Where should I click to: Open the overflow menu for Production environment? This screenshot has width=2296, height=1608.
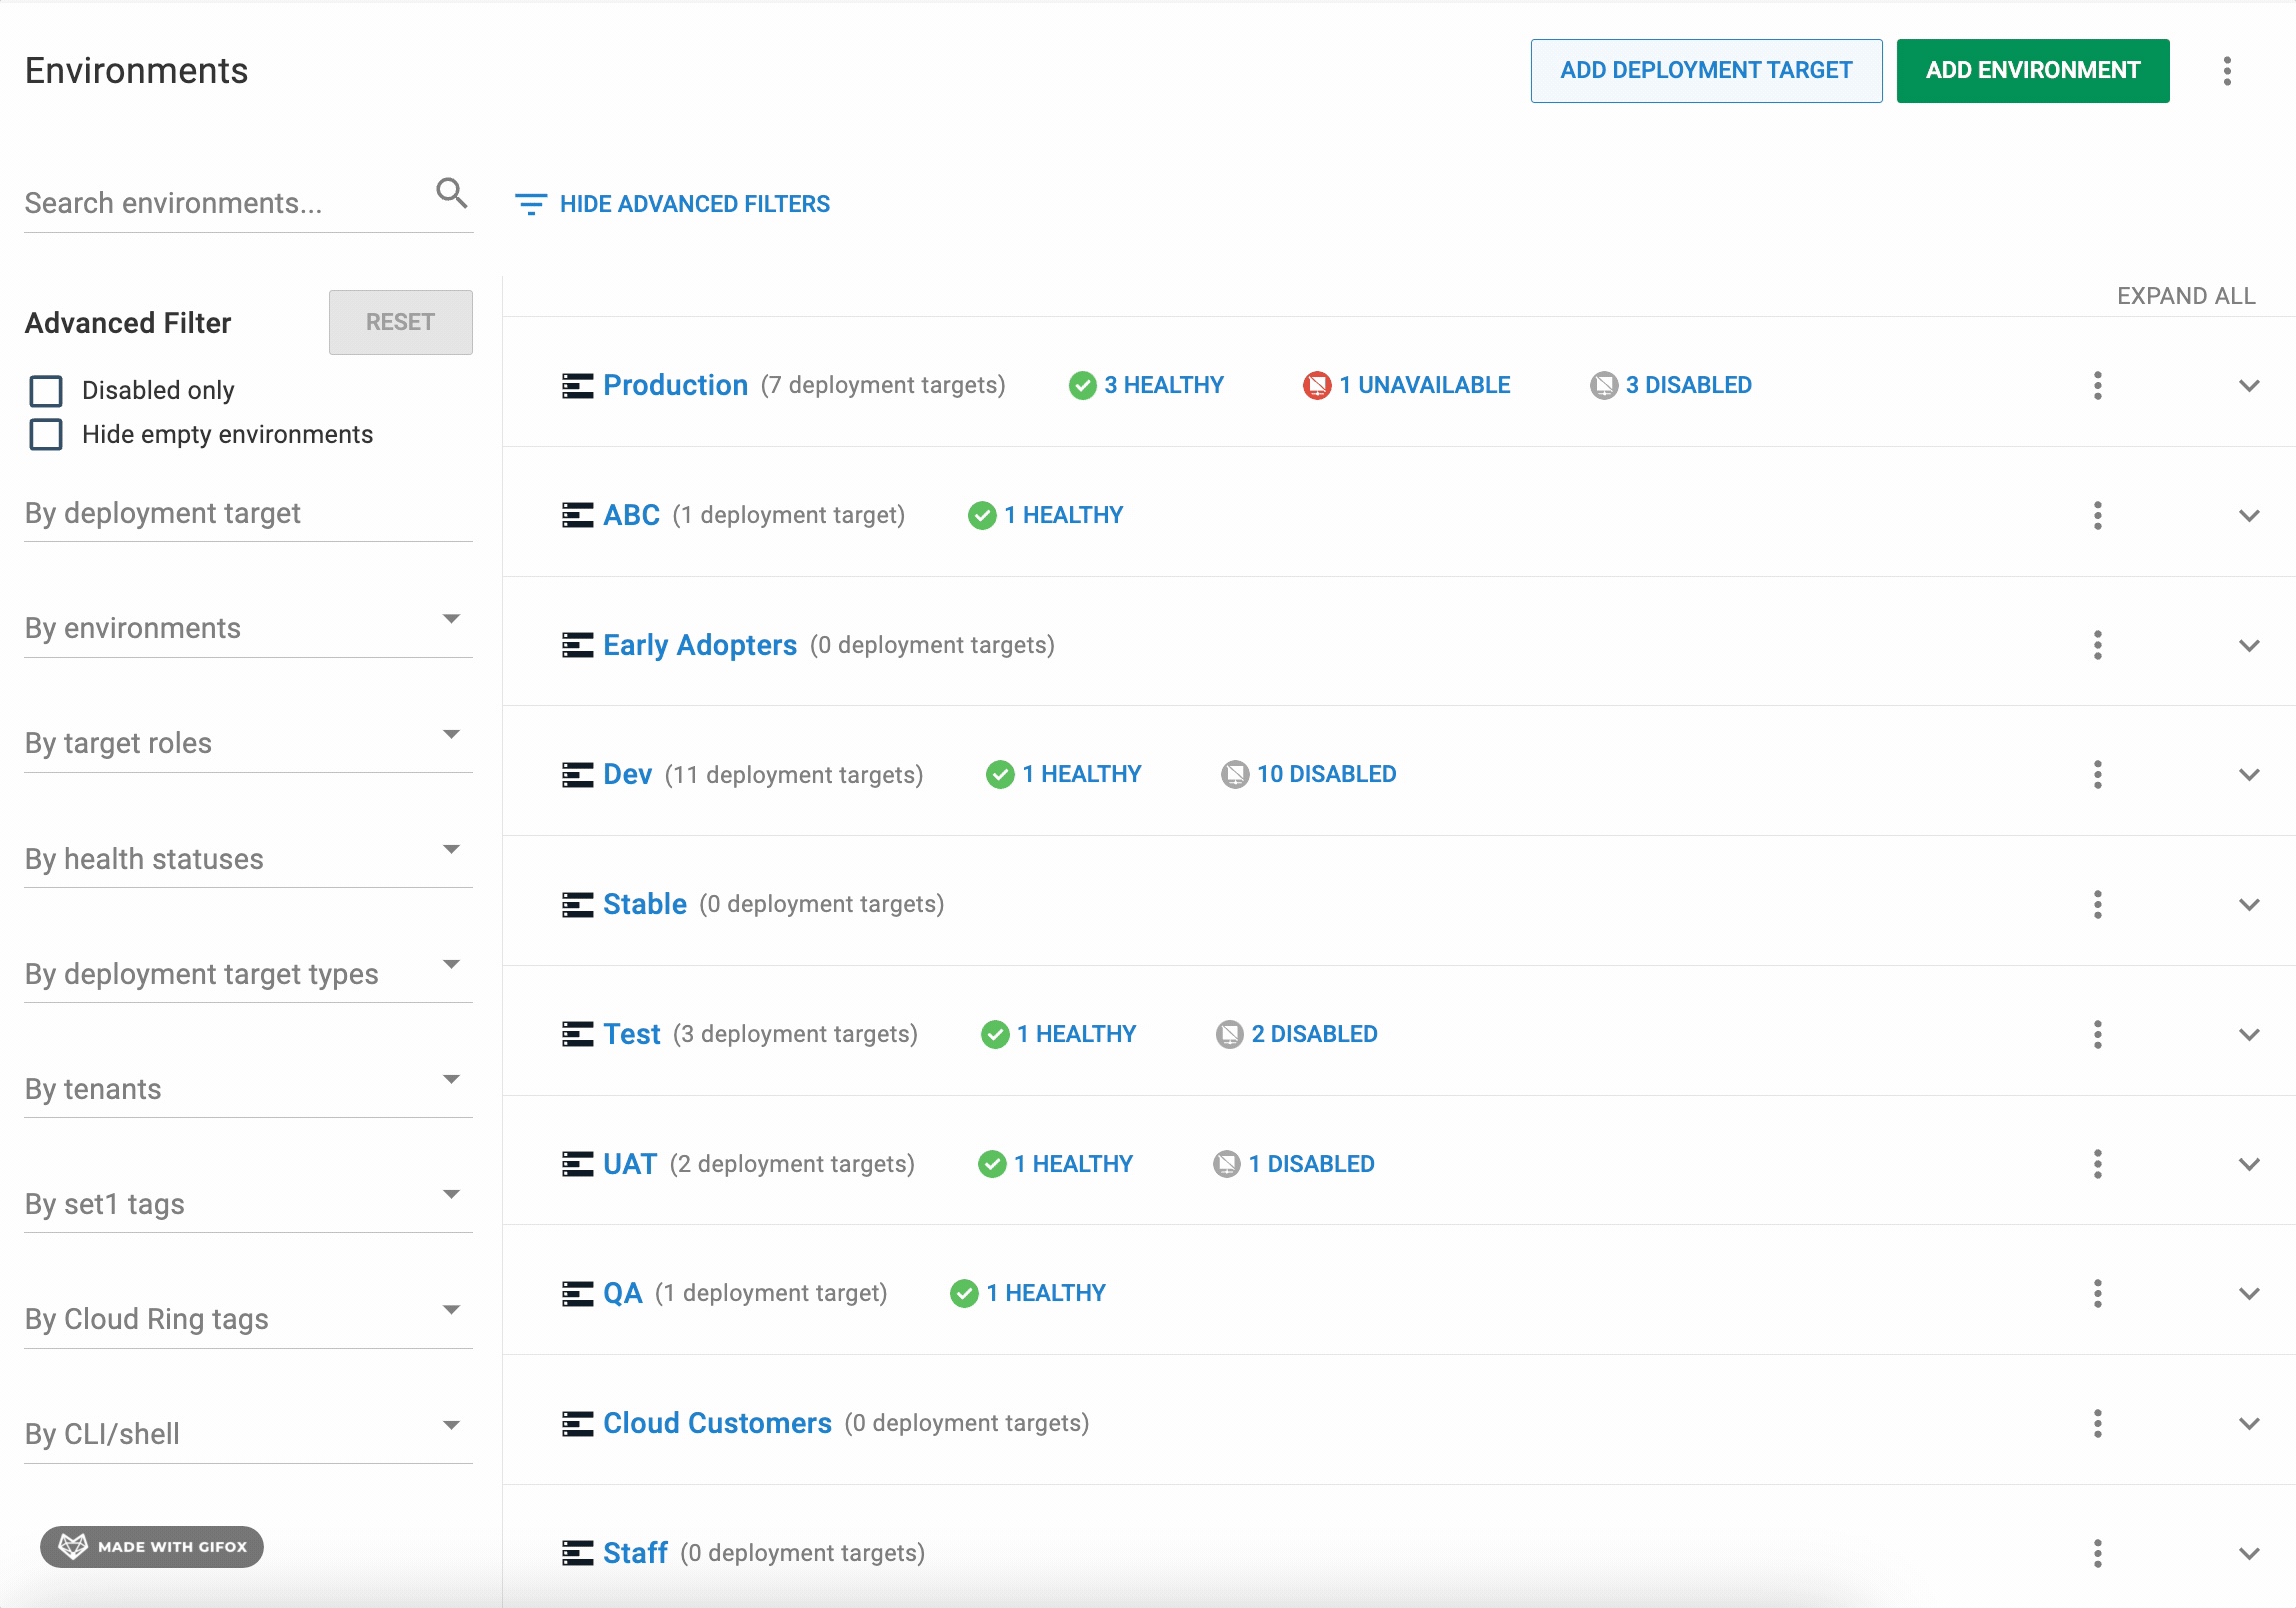point(2097,385)
